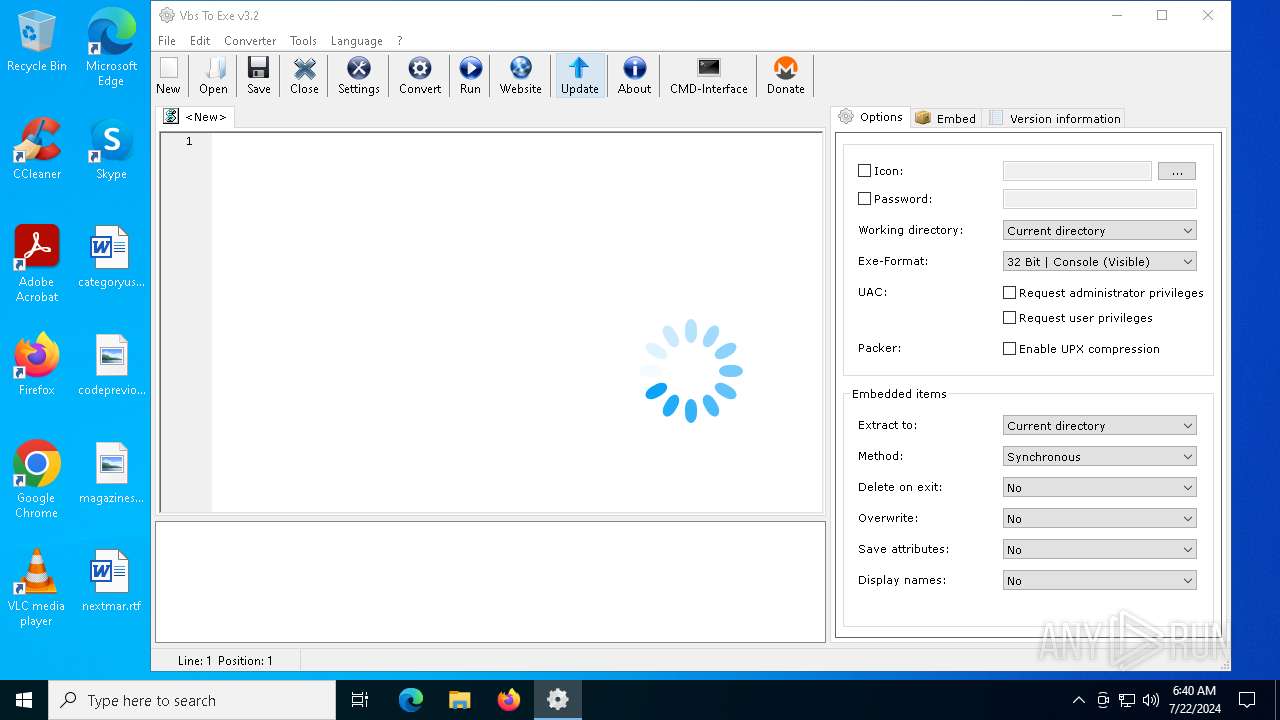Enable the Password checkbox
The width and height of the screenshot is (1280, 720).
pyautogui.click(x=865, y=199)
